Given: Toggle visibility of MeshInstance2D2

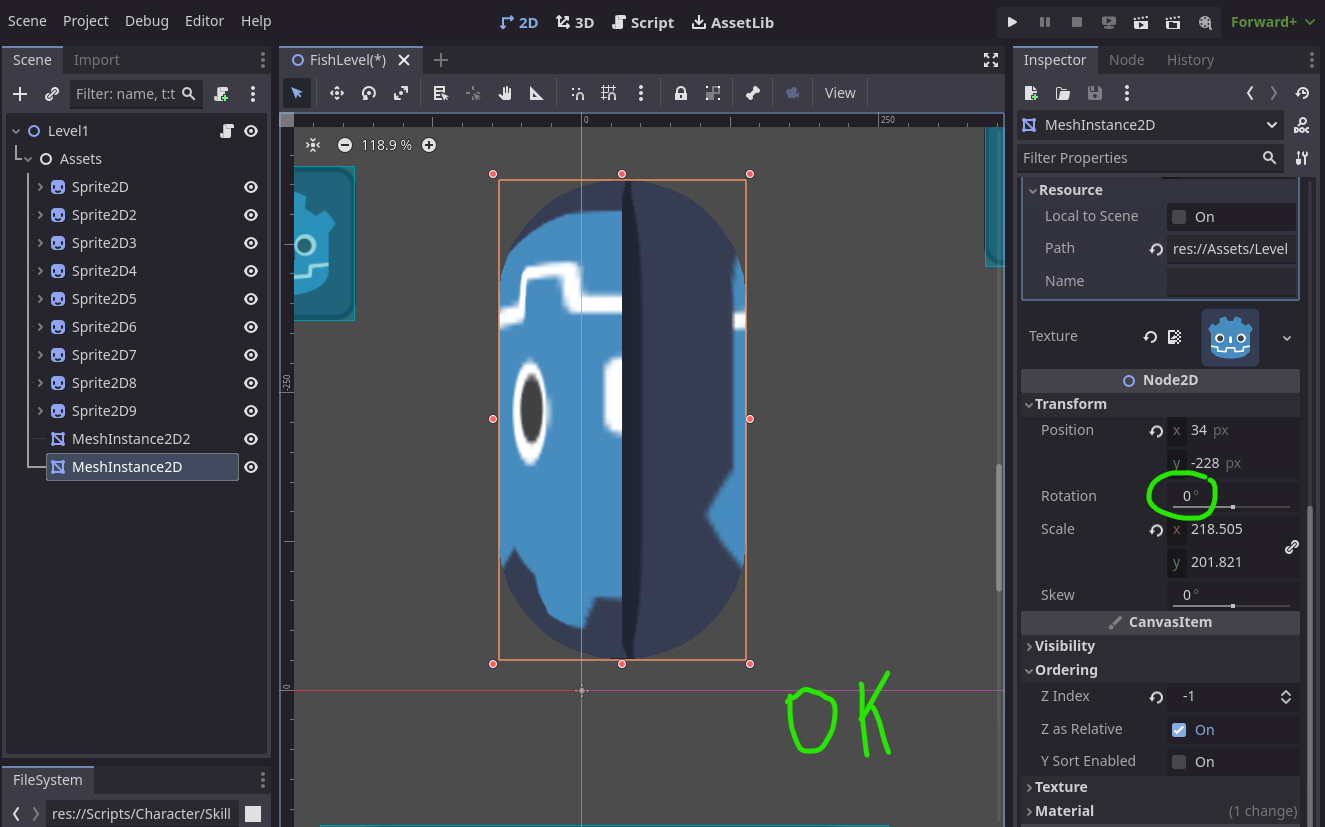Looking at the screenshot, I should (250, 438).
